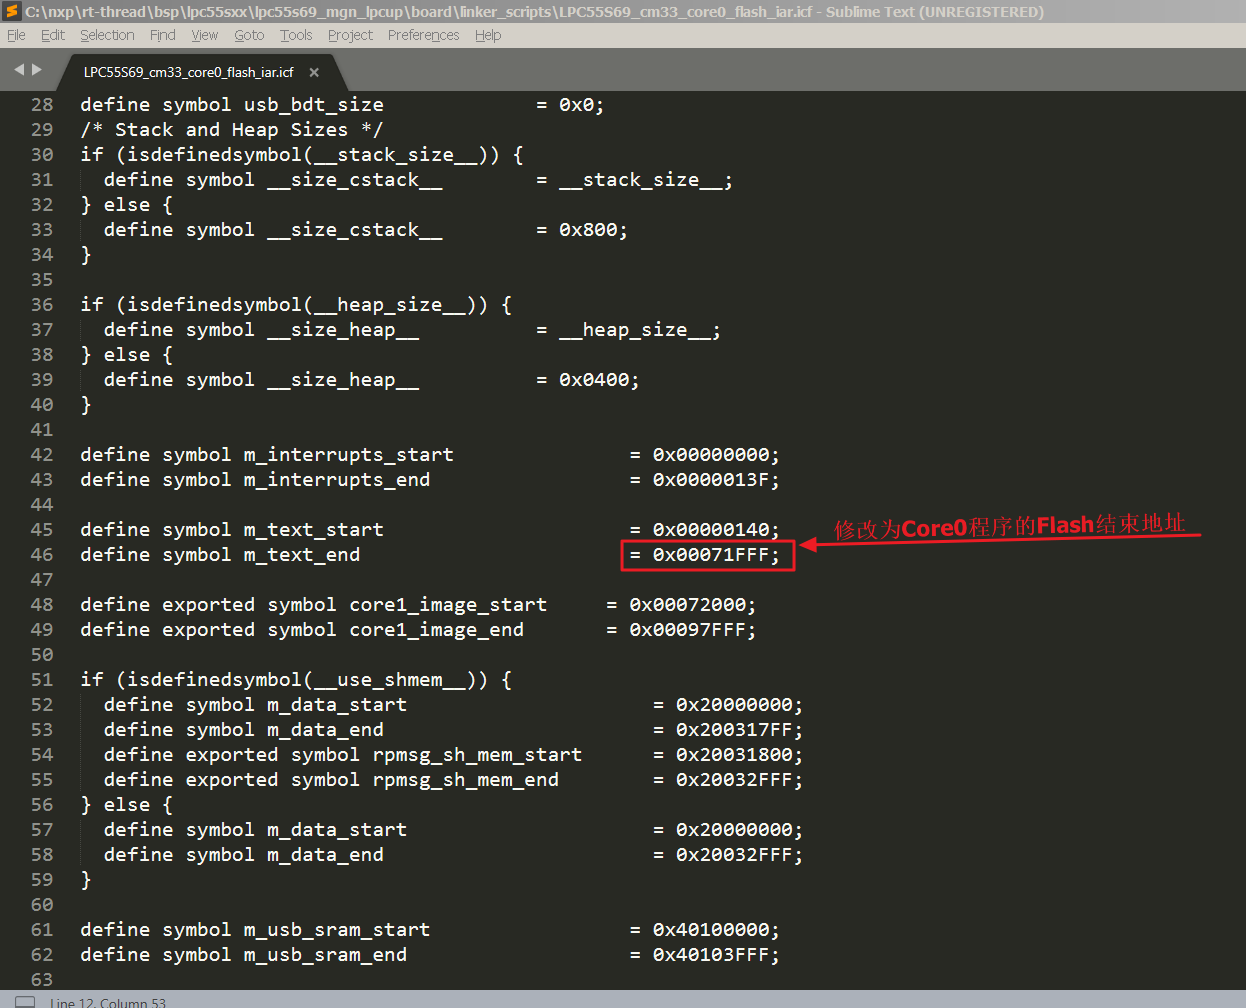This screenshot has width=1246, height=1008.
Task: Open the Preferences menu
Action: (423, 35)
